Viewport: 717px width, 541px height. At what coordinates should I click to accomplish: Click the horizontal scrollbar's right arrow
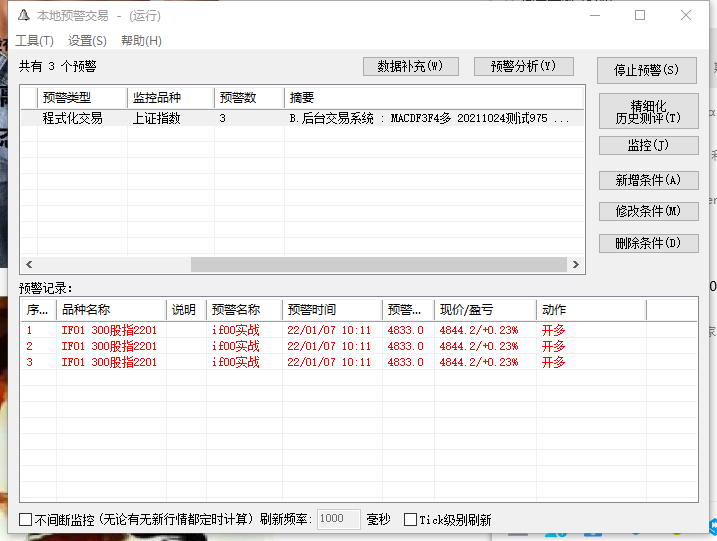click(x=575, y=265)
